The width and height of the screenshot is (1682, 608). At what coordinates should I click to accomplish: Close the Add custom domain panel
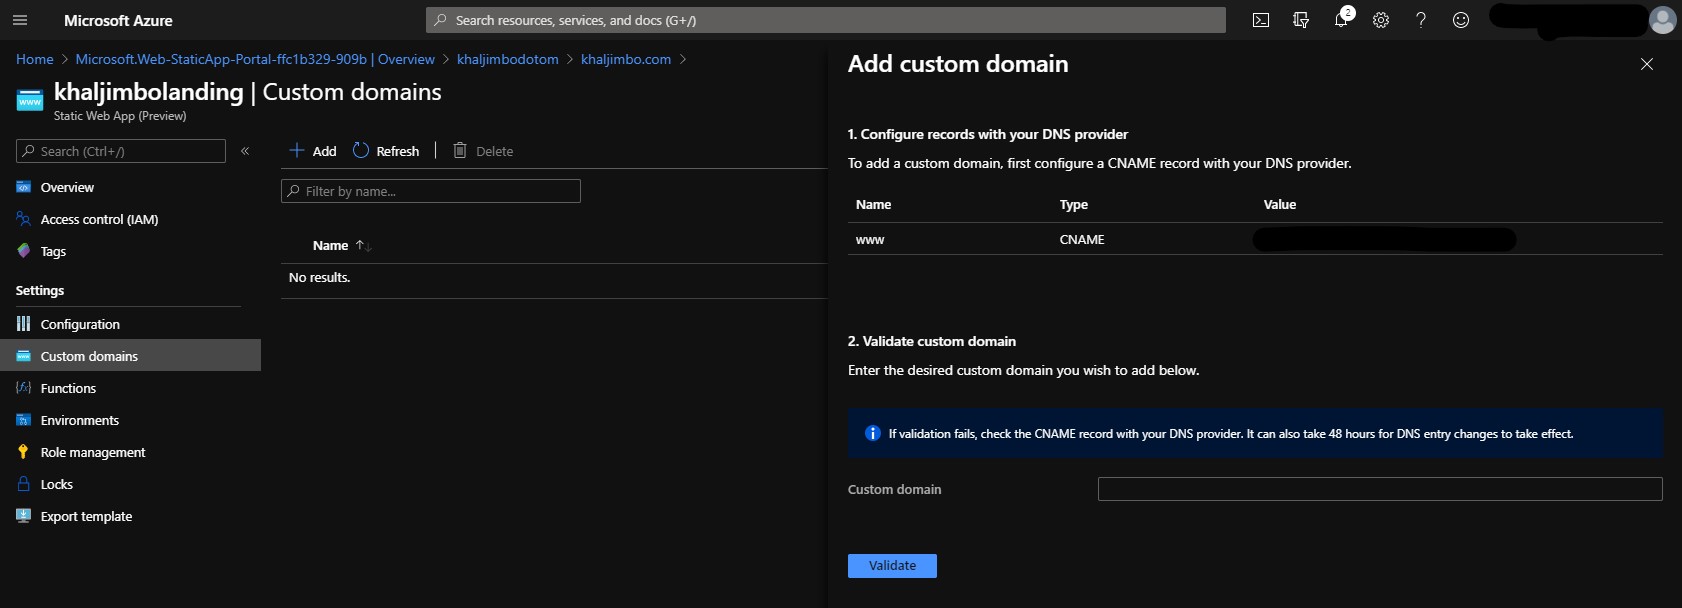tap(1647, 64)
